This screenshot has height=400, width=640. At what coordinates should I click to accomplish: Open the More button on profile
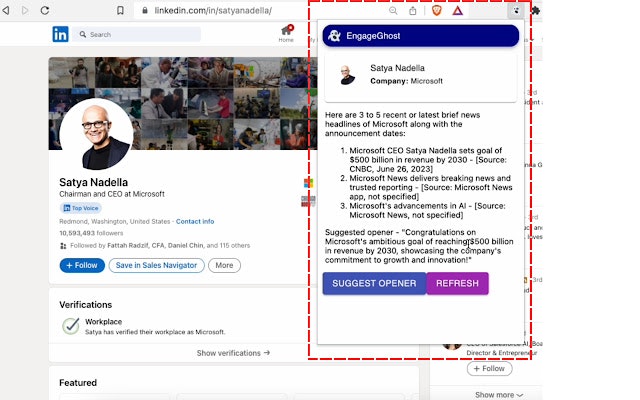224,265
